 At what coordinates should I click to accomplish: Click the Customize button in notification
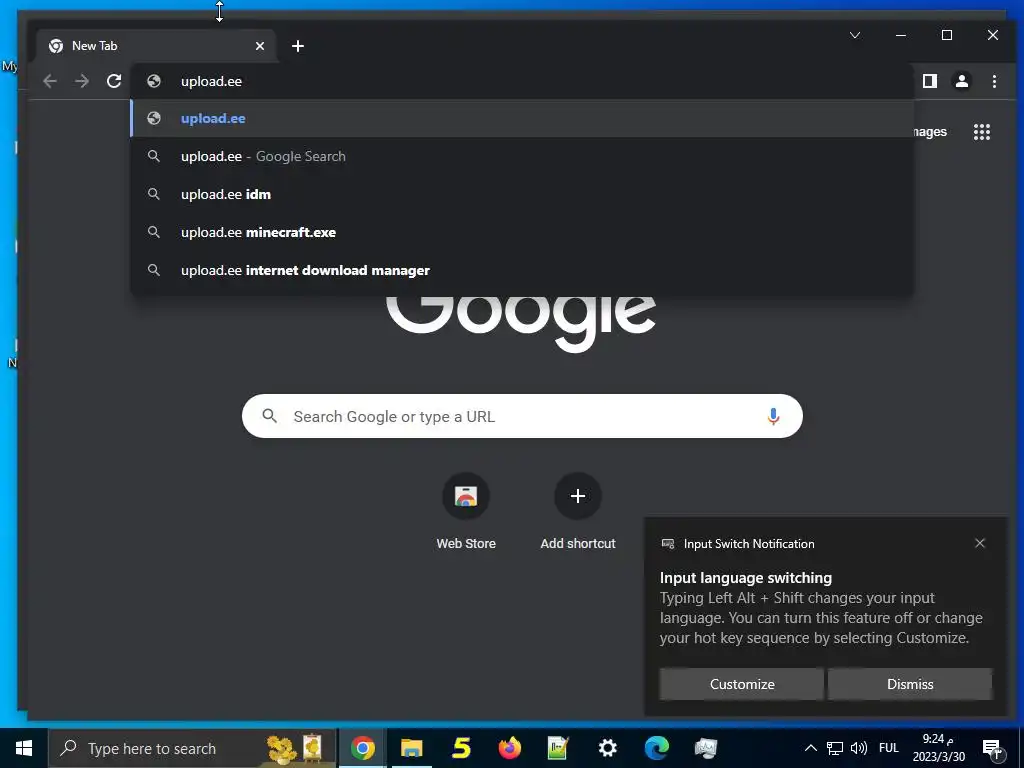(x=742, y=684)
